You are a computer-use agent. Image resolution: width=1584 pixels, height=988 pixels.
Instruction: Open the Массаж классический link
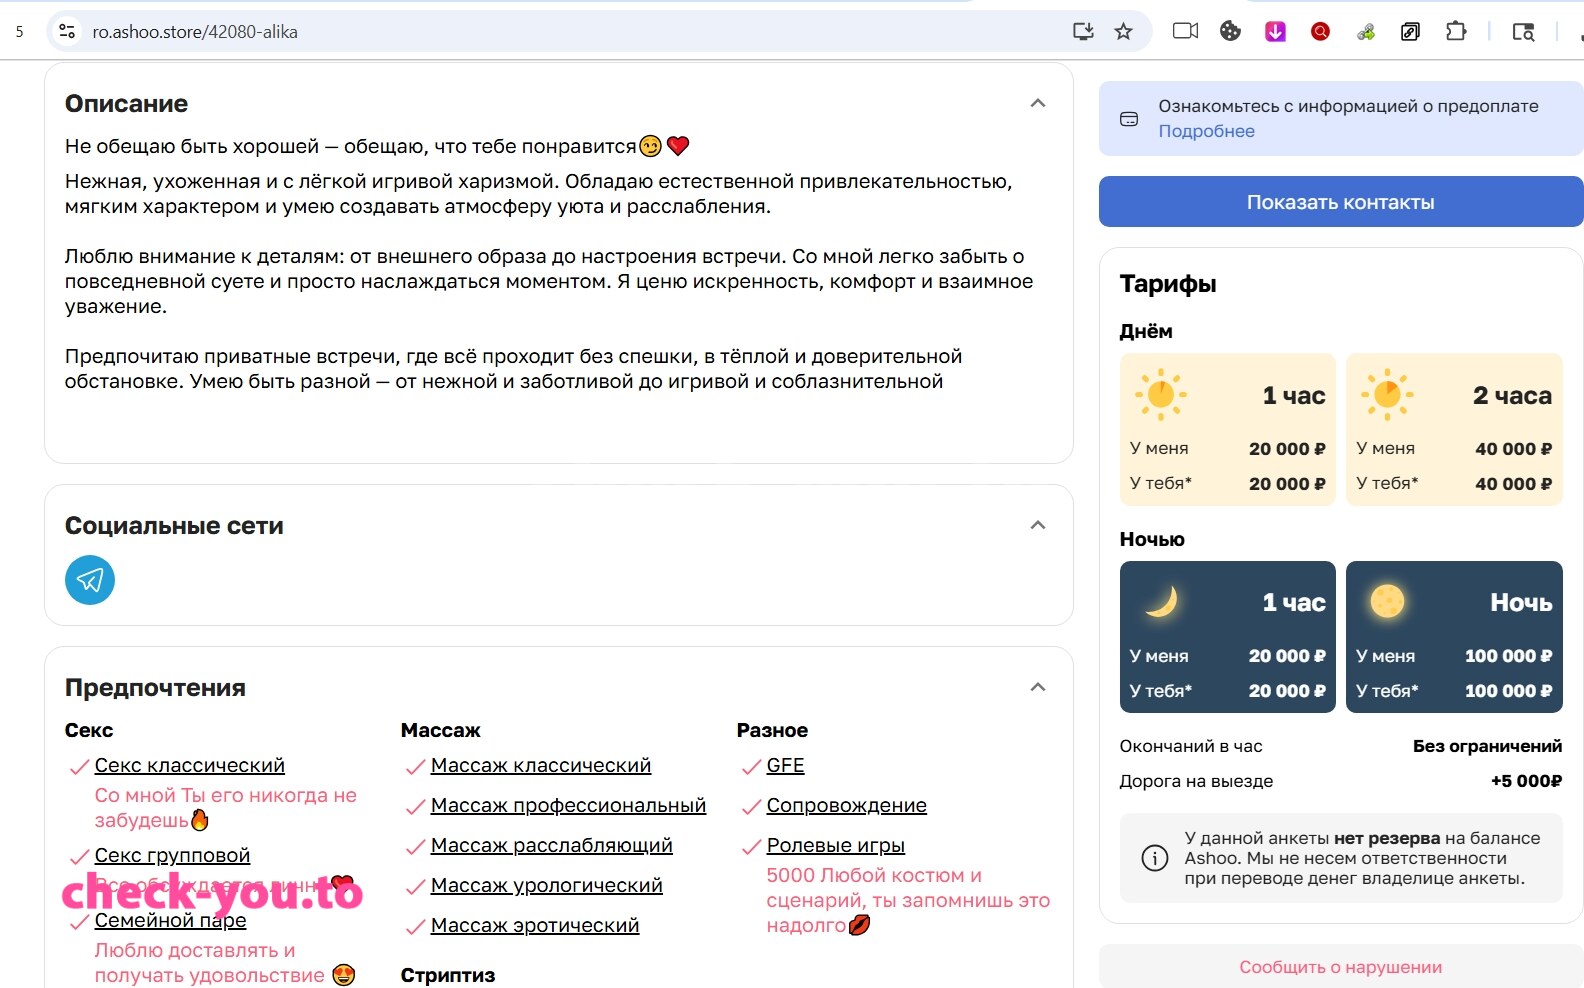coord(541,765)
